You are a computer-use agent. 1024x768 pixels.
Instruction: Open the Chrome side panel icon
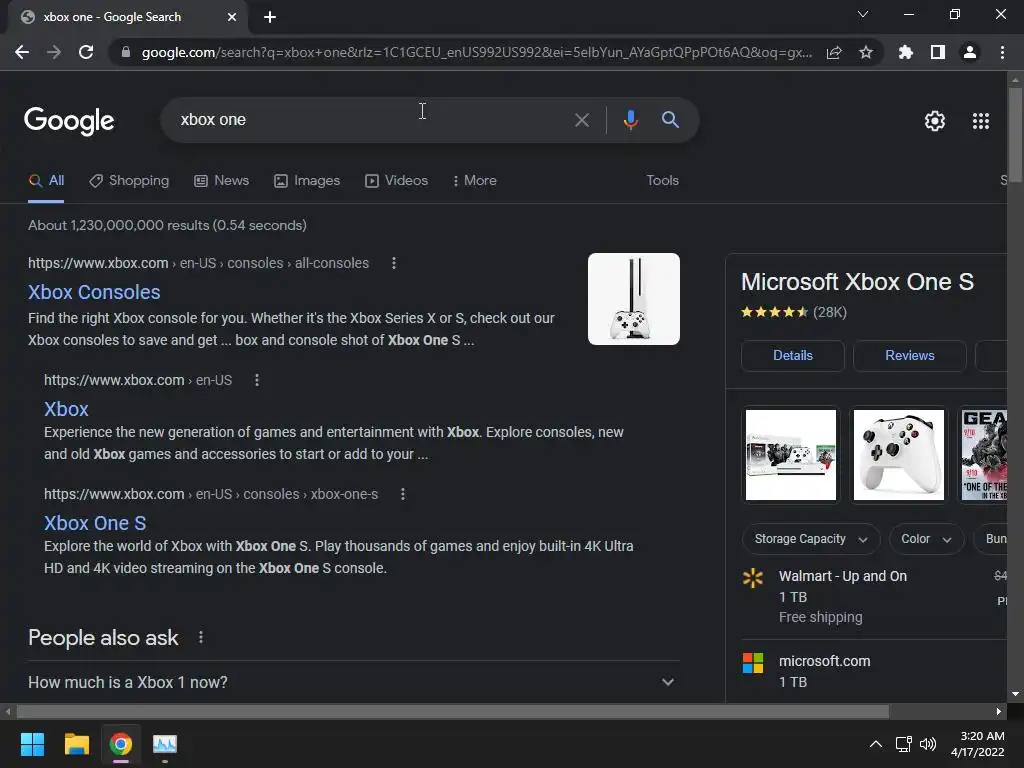pyautogui.click(x=938, y=52)
